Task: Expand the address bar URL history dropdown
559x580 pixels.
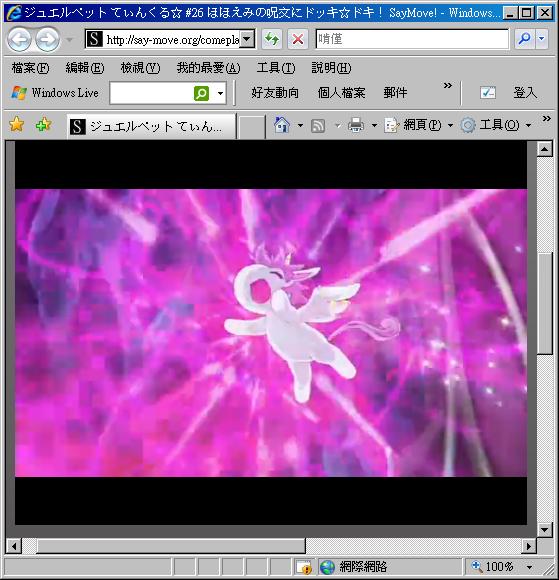Action: pos(247,39)
